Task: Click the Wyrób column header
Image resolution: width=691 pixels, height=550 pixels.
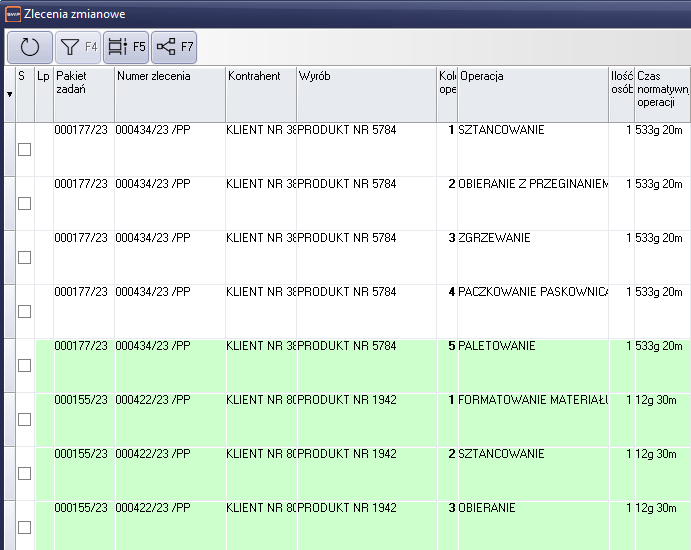Action: [x=365, y=77]
